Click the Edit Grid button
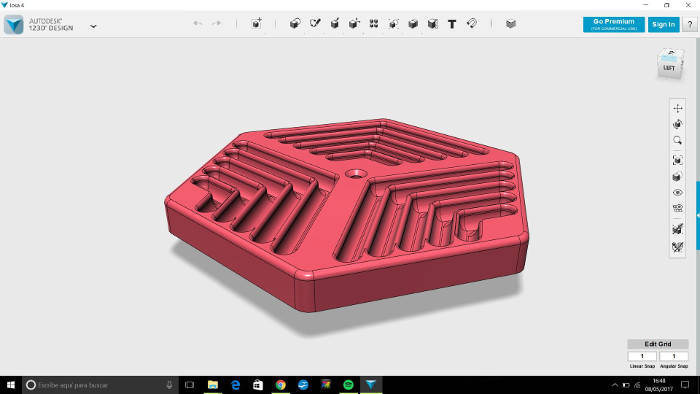700x394 pixels. (658, 344)
